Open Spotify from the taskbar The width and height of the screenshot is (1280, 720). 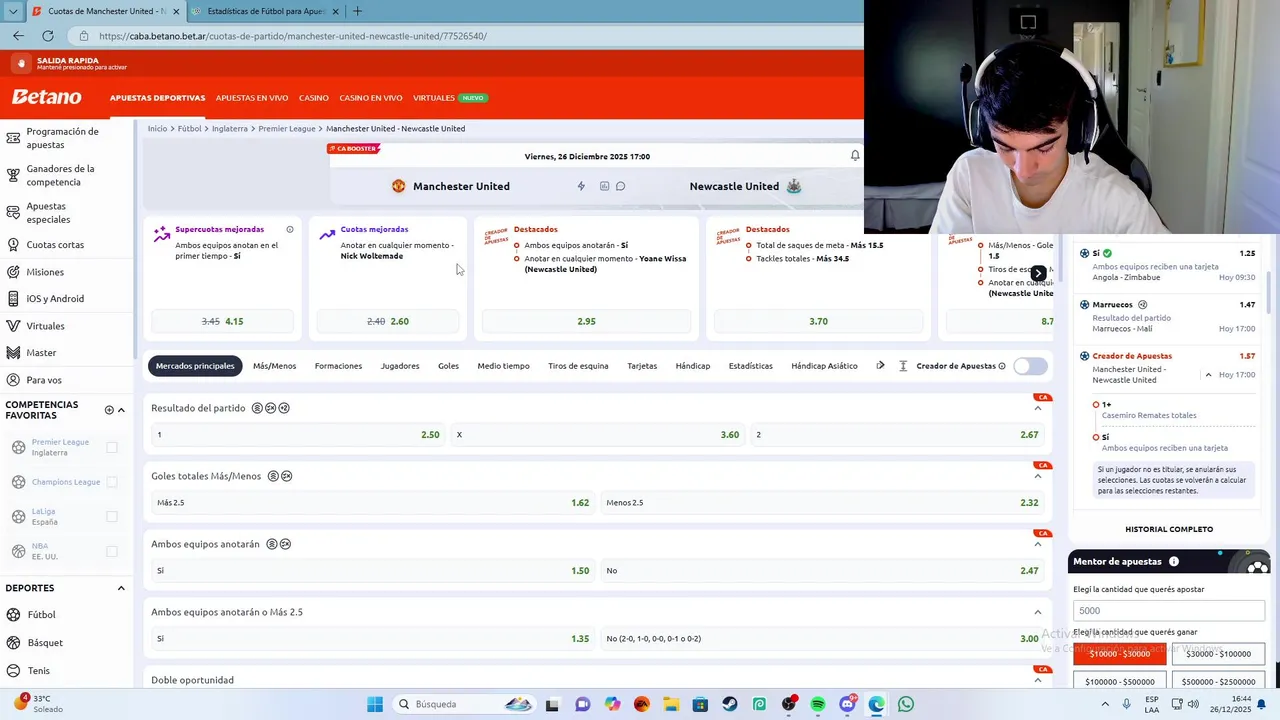[818, 704]
